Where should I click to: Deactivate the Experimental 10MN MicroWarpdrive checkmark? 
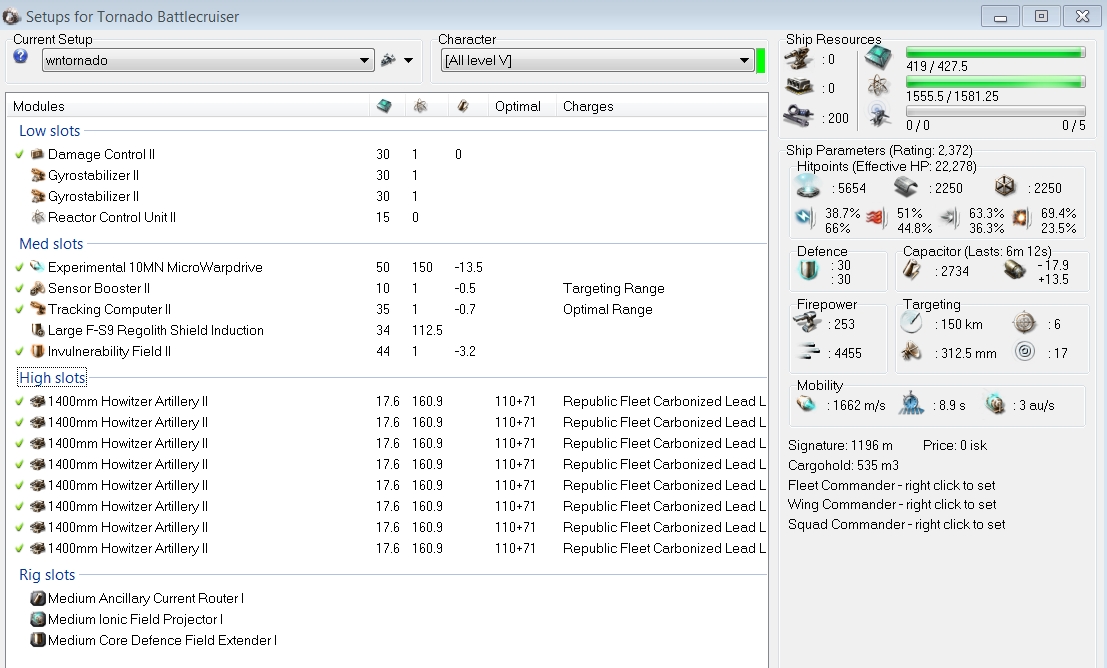20,267
